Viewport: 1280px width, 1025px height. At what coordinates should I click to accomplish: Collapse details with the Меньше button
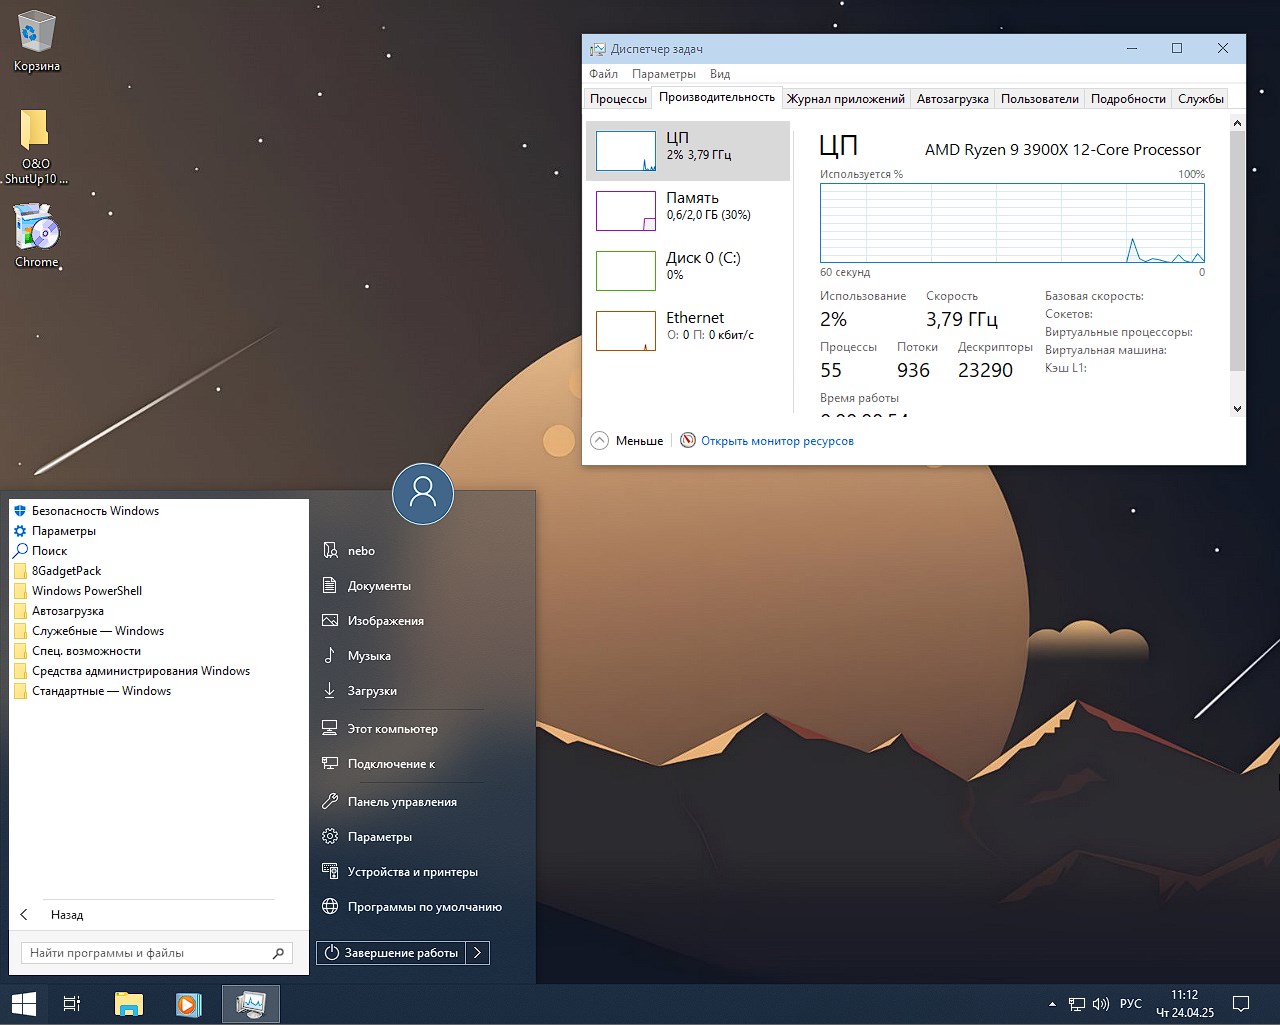(627, 441)
